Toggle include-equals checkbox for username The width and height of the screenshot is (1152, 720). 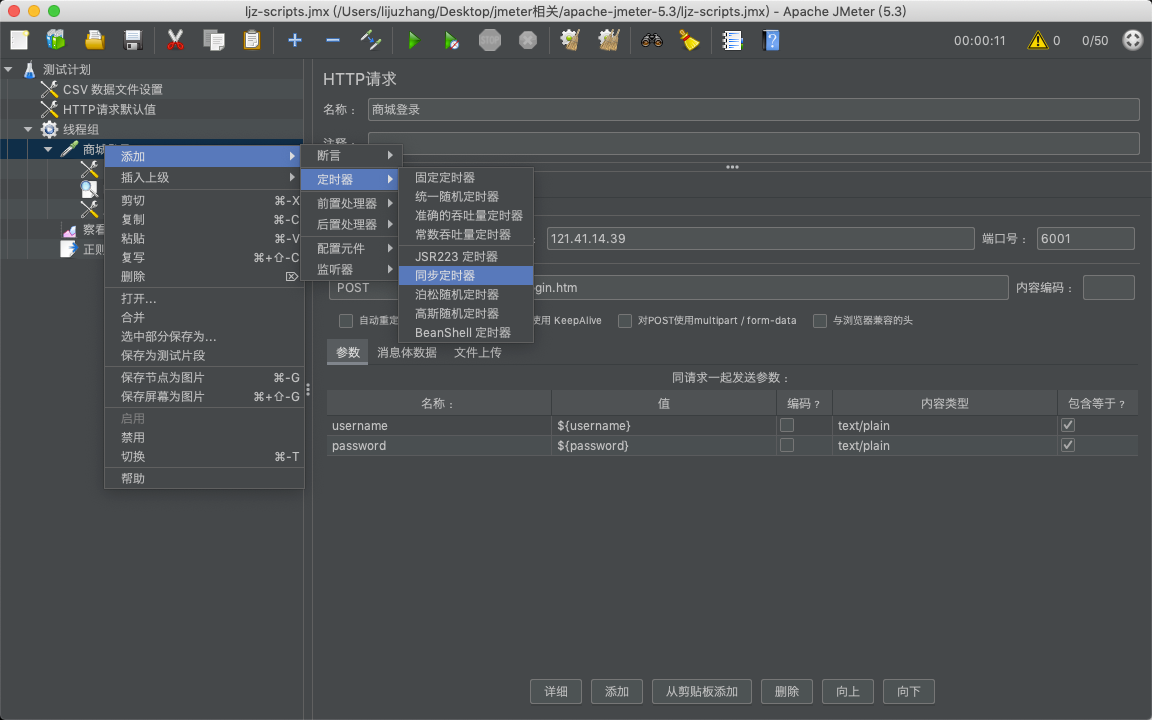coord(1068,425)
